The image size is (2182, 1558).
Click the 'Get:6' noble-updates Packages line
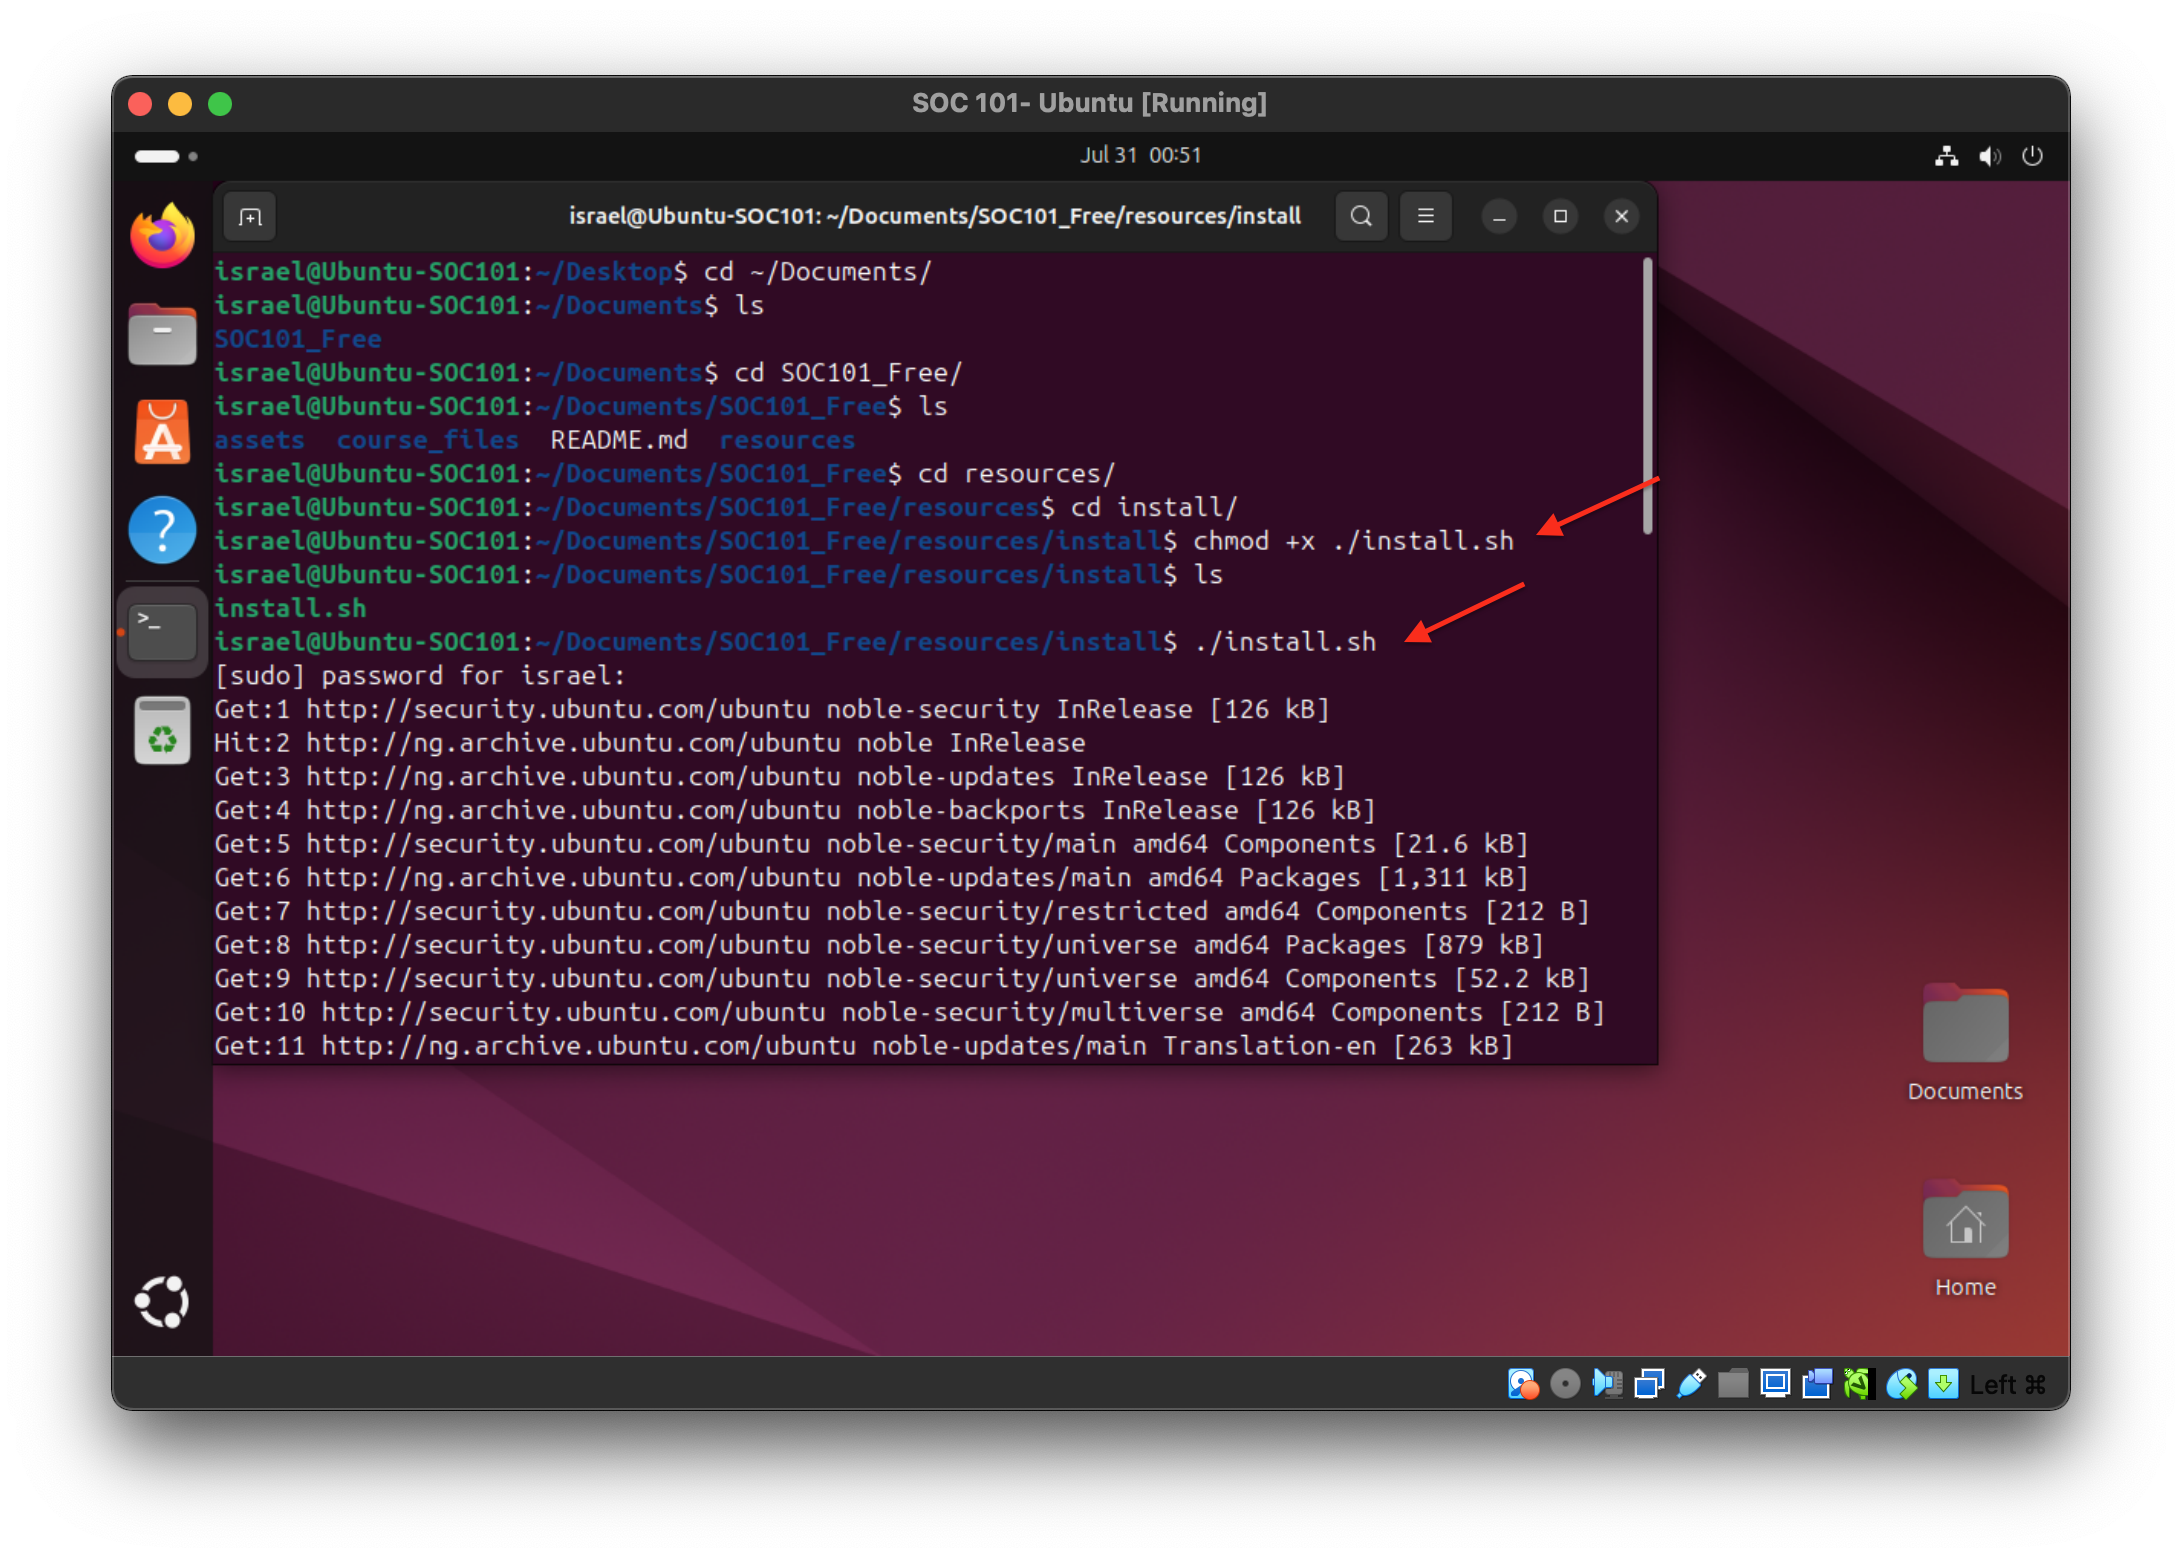[x=871, y=878]
